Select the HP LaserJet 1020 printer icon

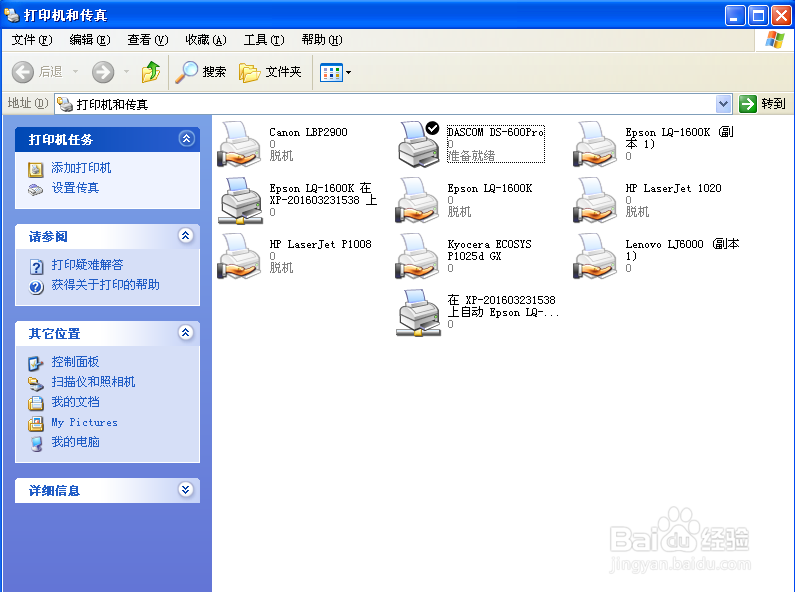pyautogui.click(x=595, y=200)
